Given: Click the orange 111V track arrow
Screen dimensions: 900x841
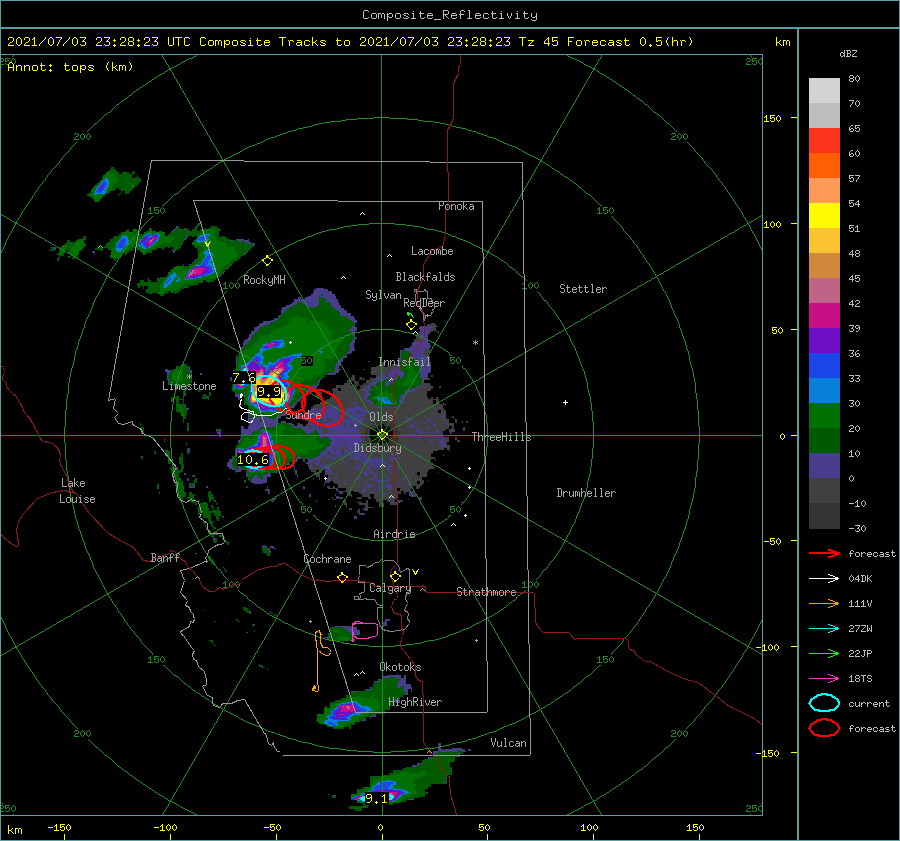Looking at the screenshot, I should 824,603.
